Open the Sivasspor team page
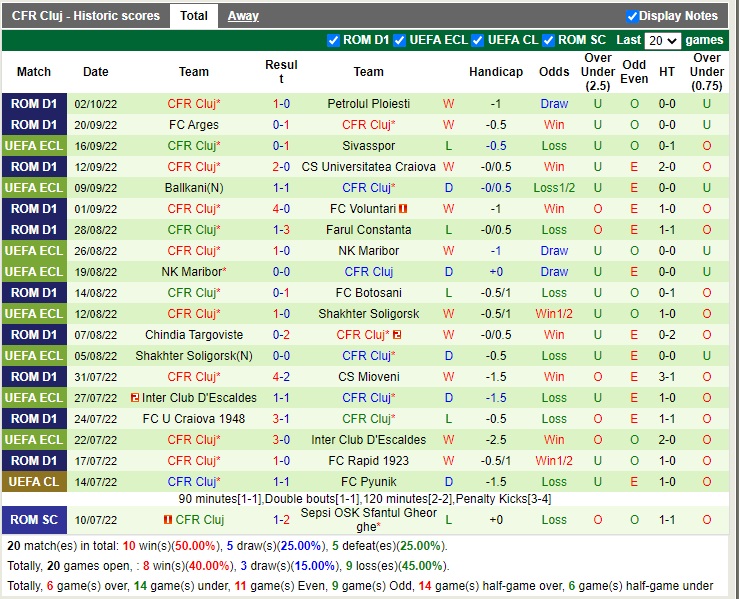739x599 pixels. pos(368,146)
